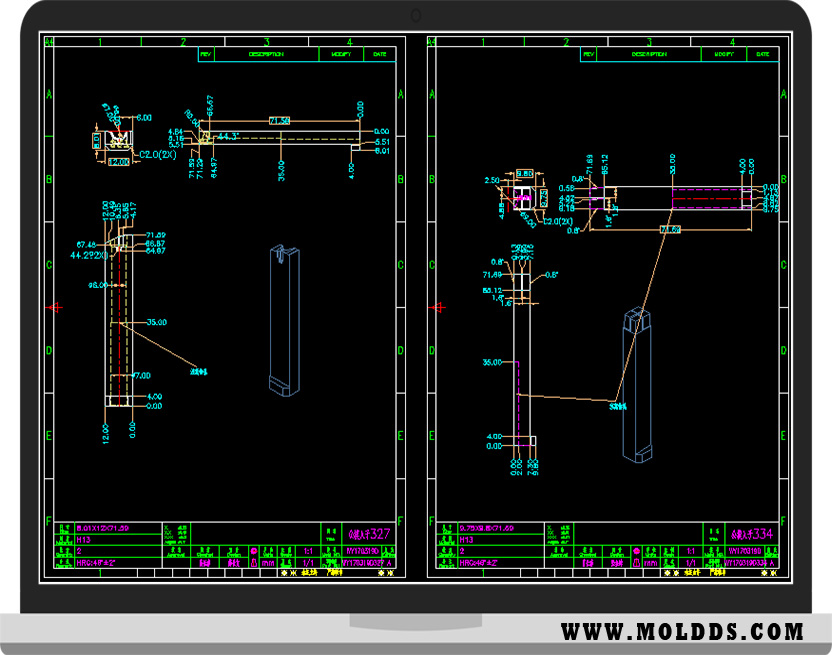Select the C2.0(2X) chamfer note in drawing 334

pos(558,221)
